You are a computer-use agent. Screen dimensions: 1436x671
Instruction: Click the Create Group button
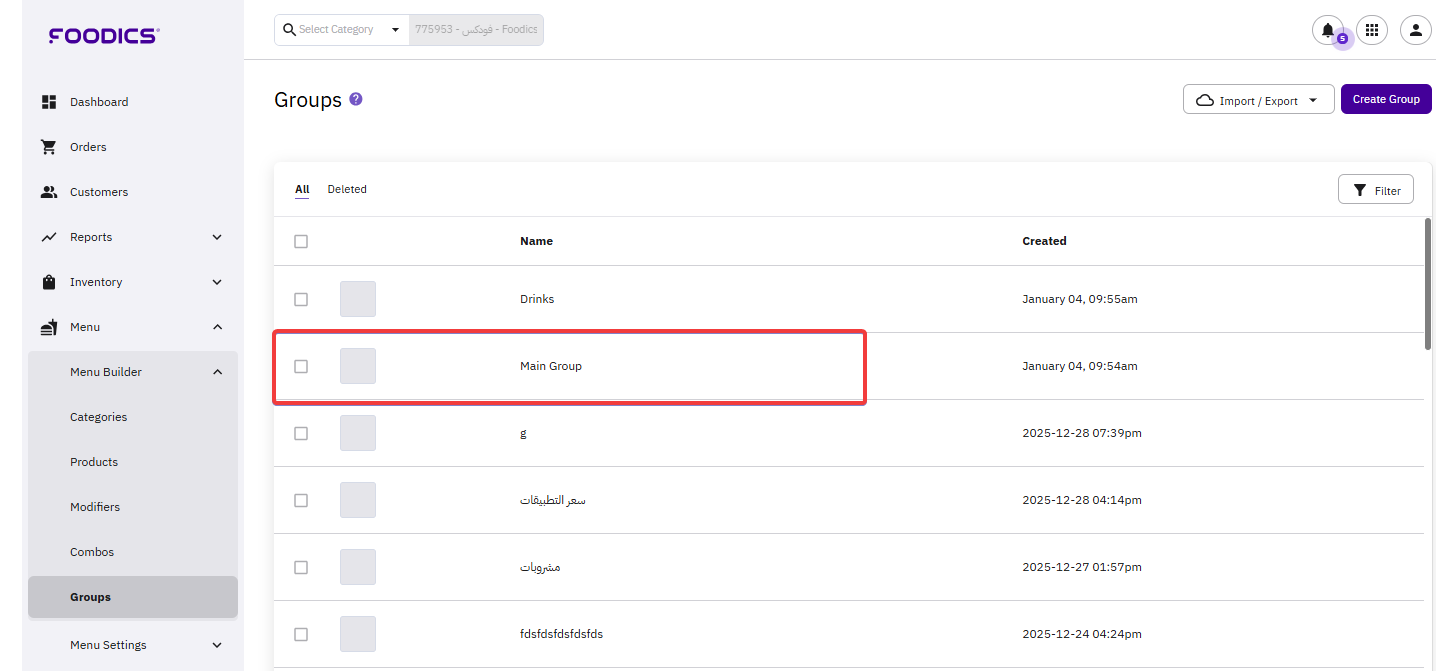(x=1386, y=99)
